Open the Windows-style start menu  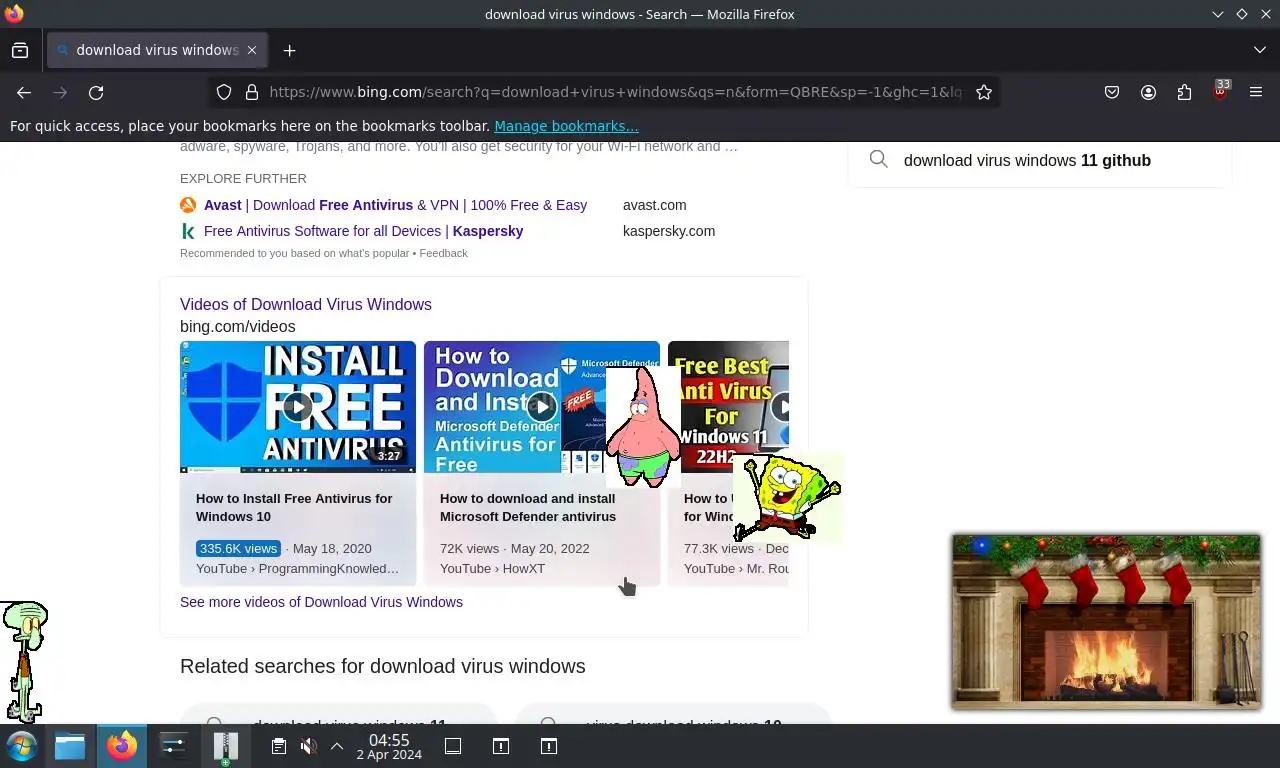(x=21, y=746)
